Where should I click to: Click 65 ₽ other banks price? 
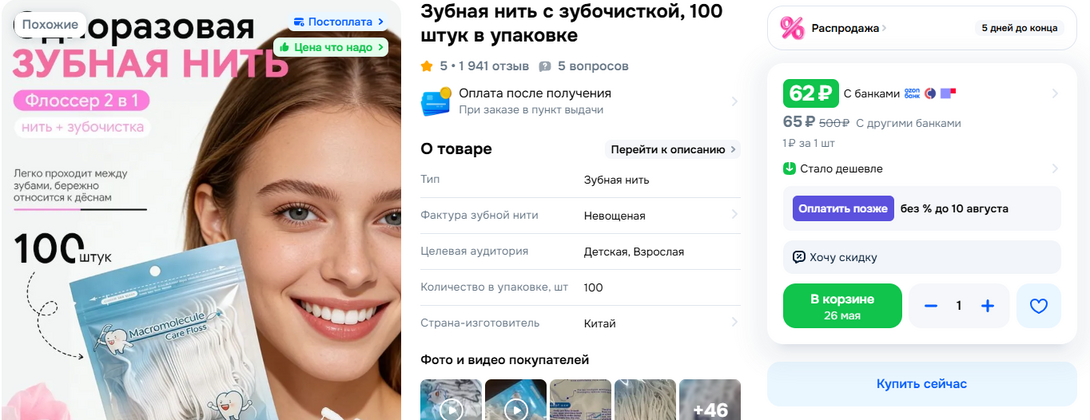799,122
